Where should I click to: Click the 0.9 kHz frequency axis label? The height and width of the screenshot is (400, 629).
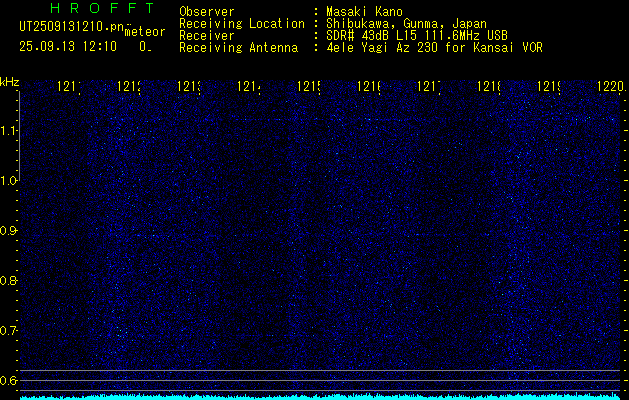coord(9,231)
